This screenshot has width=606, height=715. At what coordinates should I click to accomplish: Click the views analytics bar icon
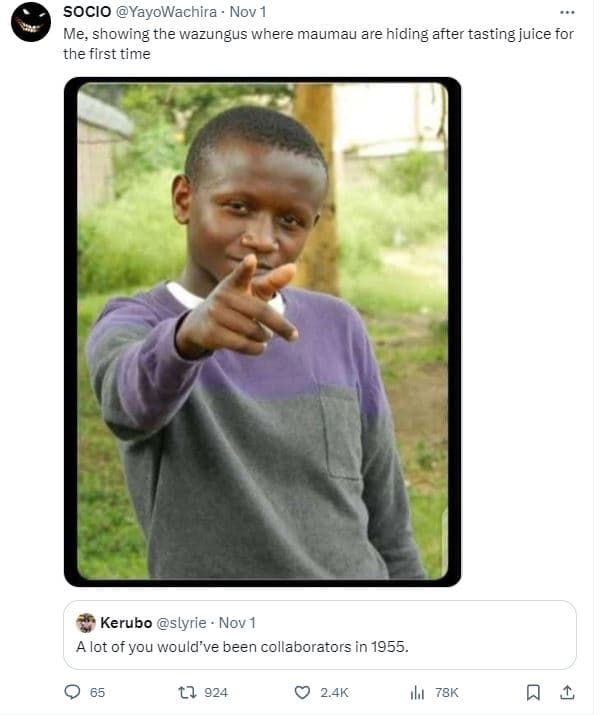pos(418,692)
